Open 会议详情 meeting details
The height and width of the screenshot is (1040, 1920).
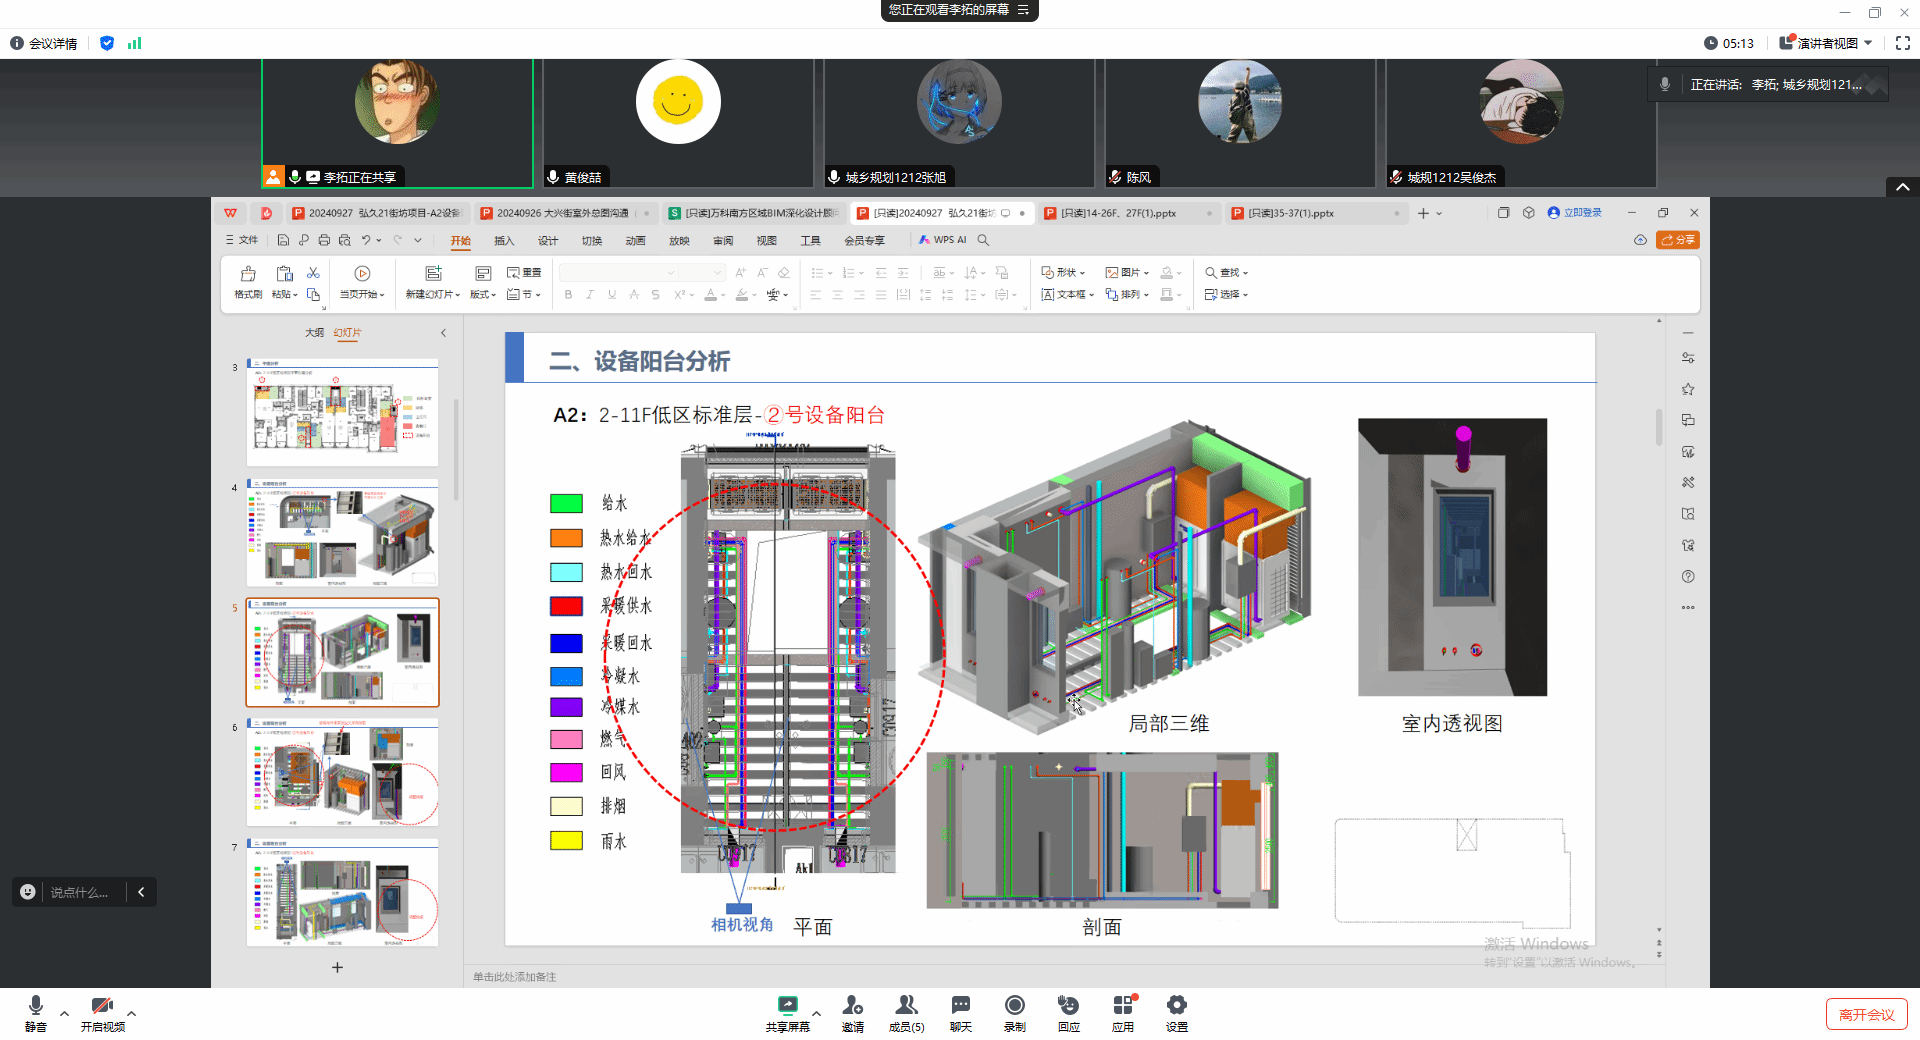click(x=45, y=43)
